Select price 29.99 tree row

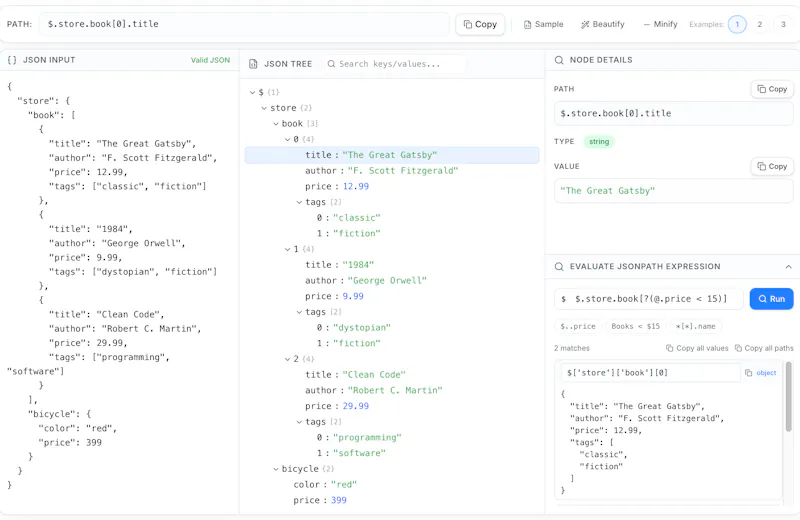tap(392, 406)
